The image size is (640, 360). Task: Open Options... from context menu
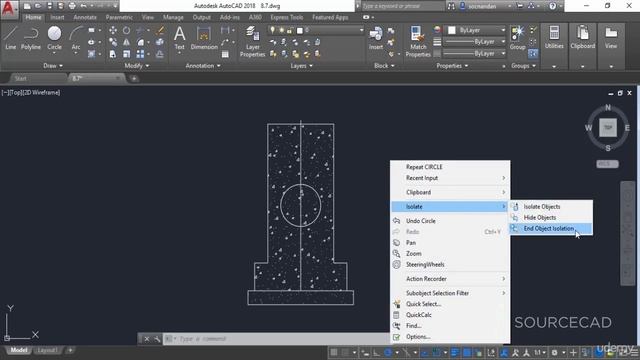pos(450,337)
